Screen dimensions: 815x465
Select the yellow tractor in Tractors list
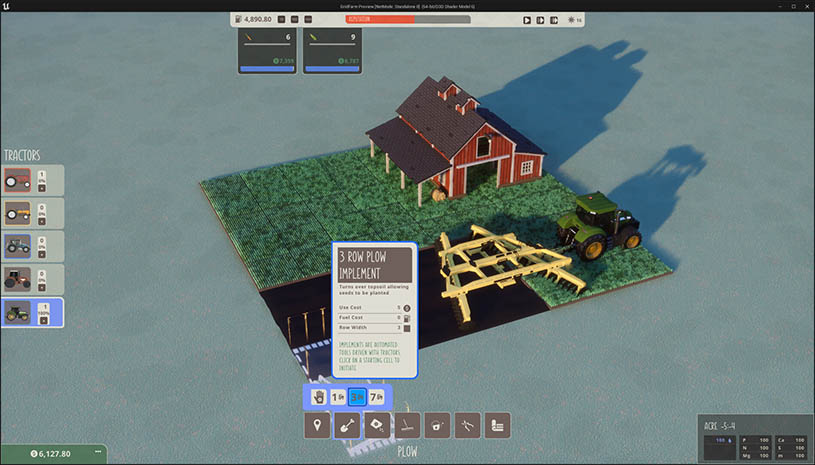17,213
